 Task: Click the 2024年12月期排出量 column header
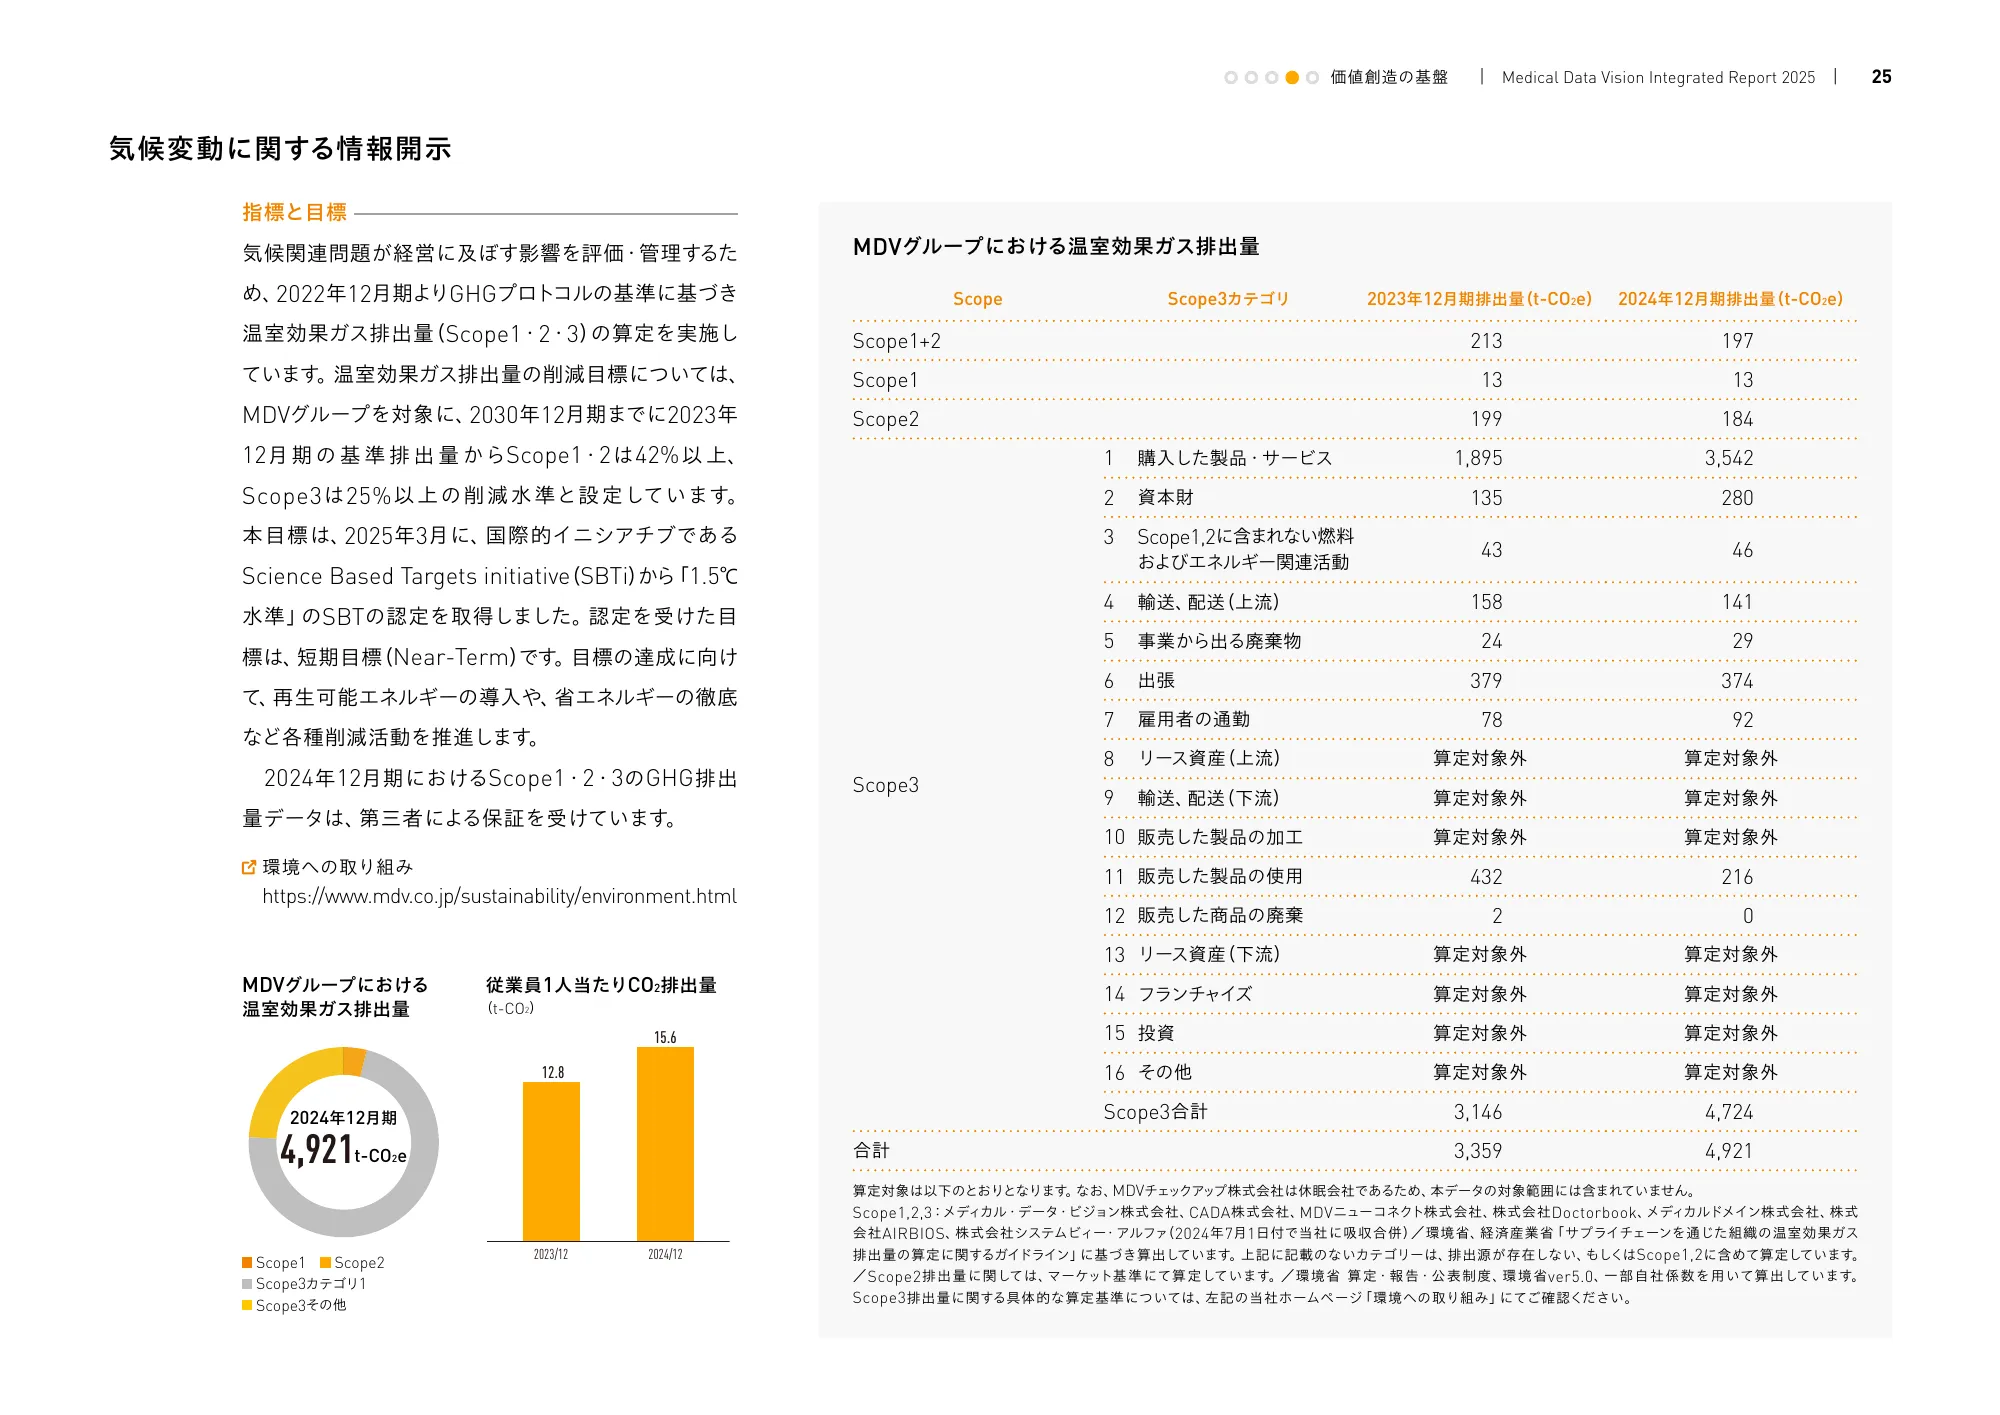[1729, 299]
